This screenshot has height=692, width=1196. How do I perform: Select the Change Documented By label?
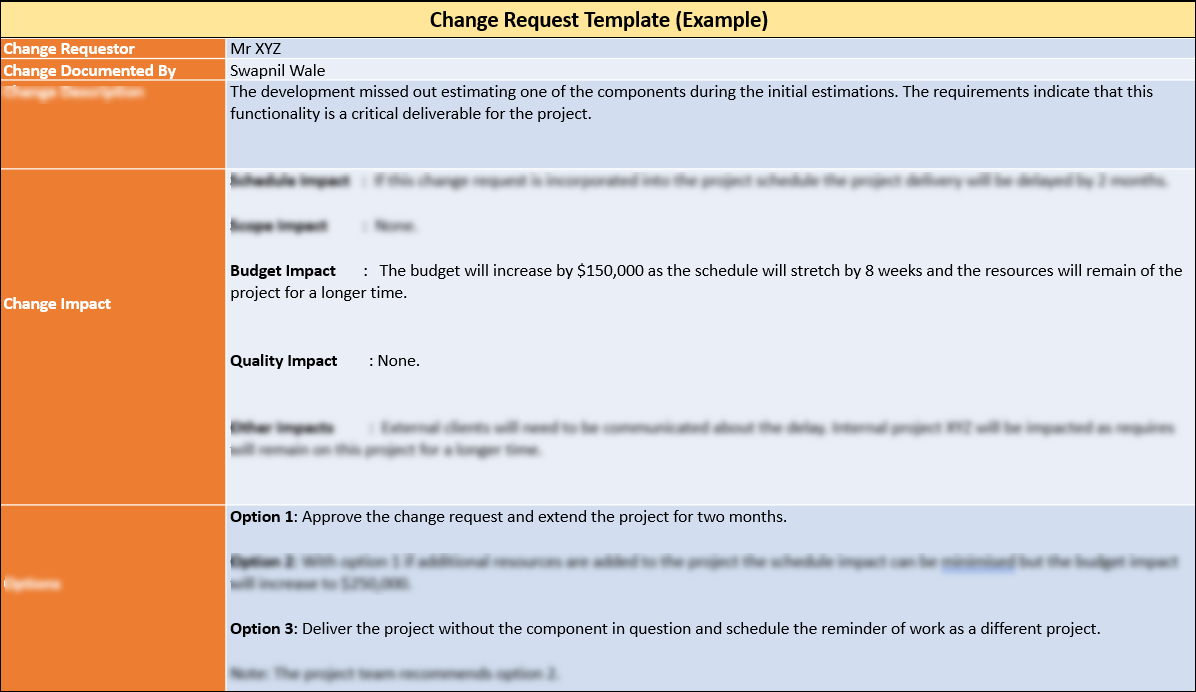(89, 71)
